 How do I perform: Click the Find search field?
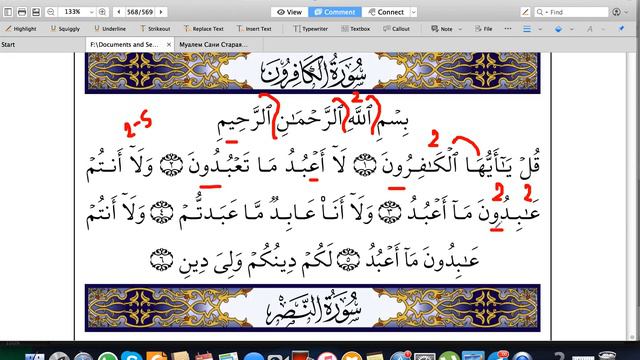point(571,12)
